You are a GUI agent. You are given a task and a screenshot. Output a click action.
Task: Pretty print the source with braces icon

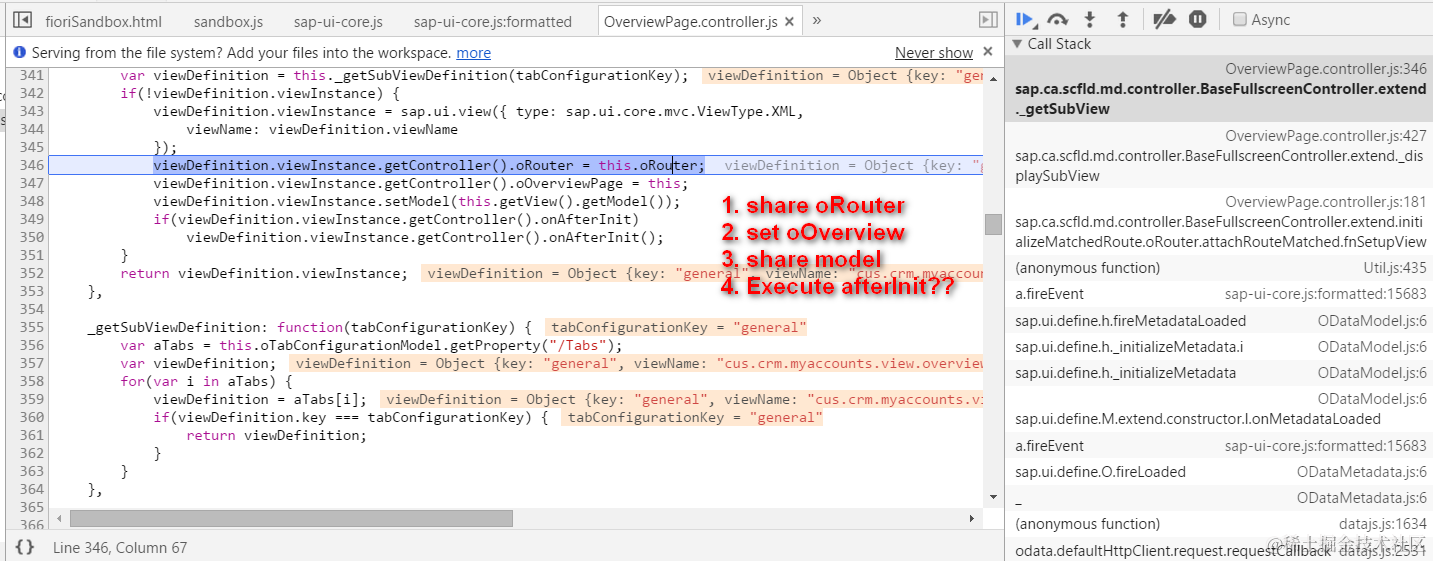25,547
